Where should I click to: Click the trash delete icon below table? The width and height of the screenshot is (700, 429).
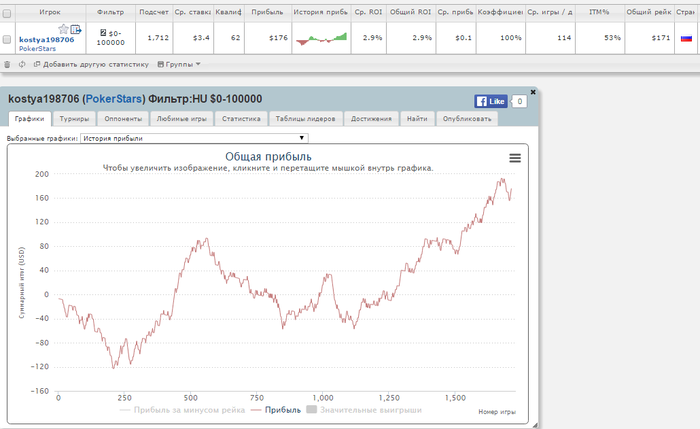pos(7,64)
